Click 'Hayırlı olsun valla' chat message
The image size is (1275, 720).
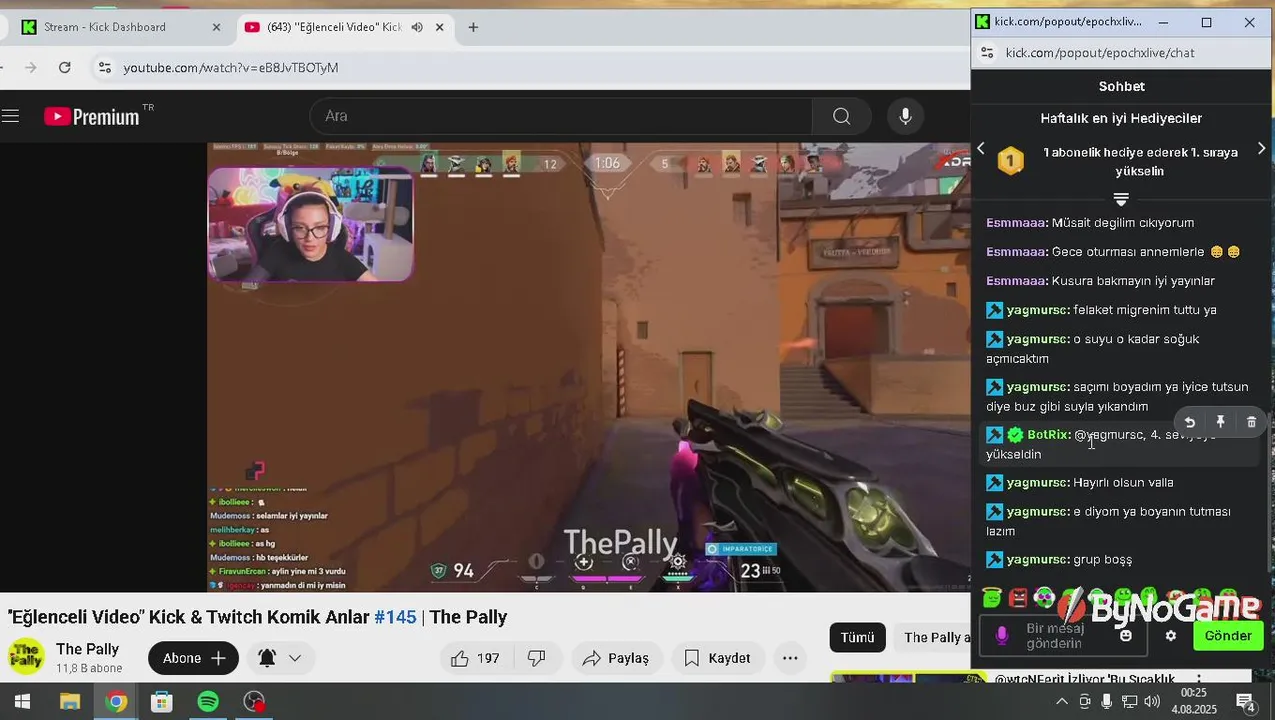1123,483
